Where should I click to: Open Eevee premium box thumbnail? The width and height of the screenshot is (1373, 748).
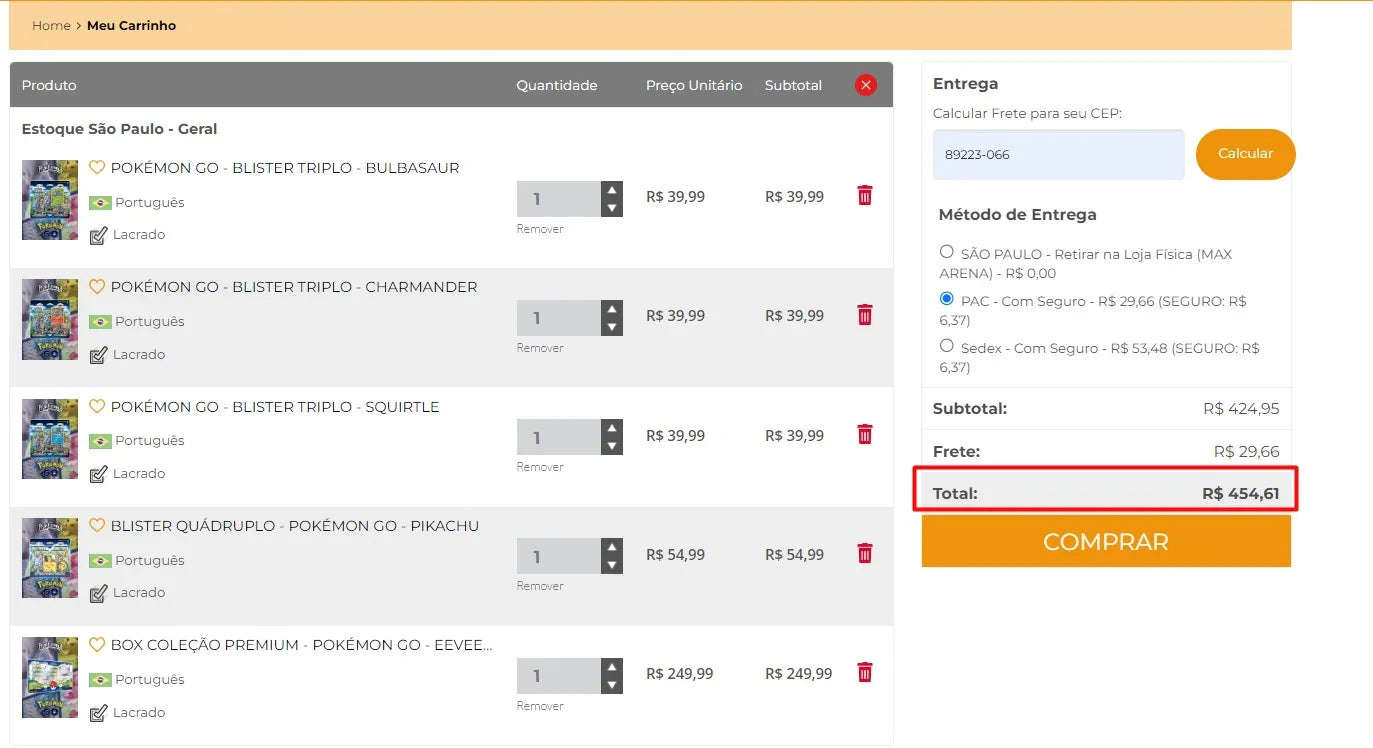50,677
